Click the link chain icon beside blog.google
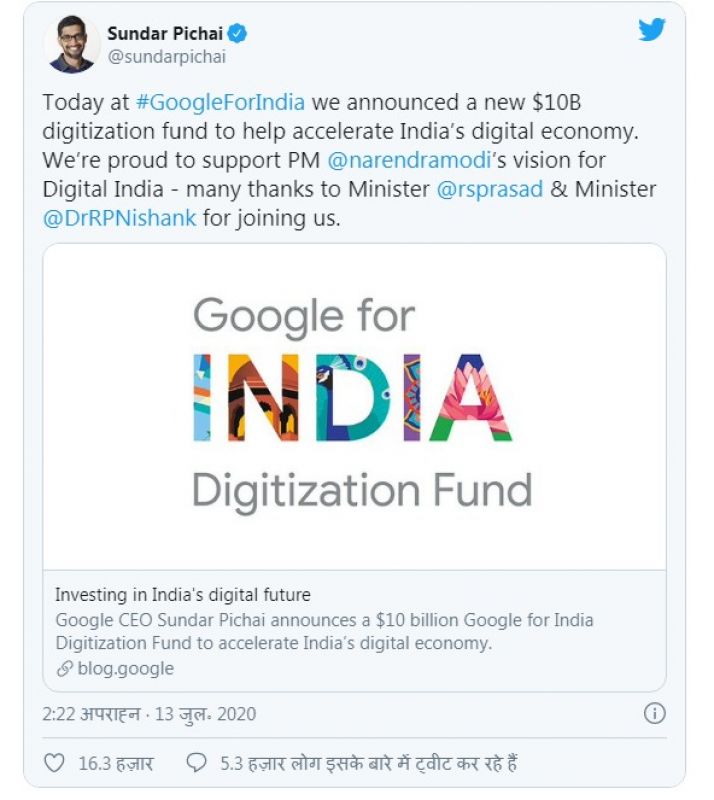The height and width of the screenshot is (800, 714). (x=63, y=669)
